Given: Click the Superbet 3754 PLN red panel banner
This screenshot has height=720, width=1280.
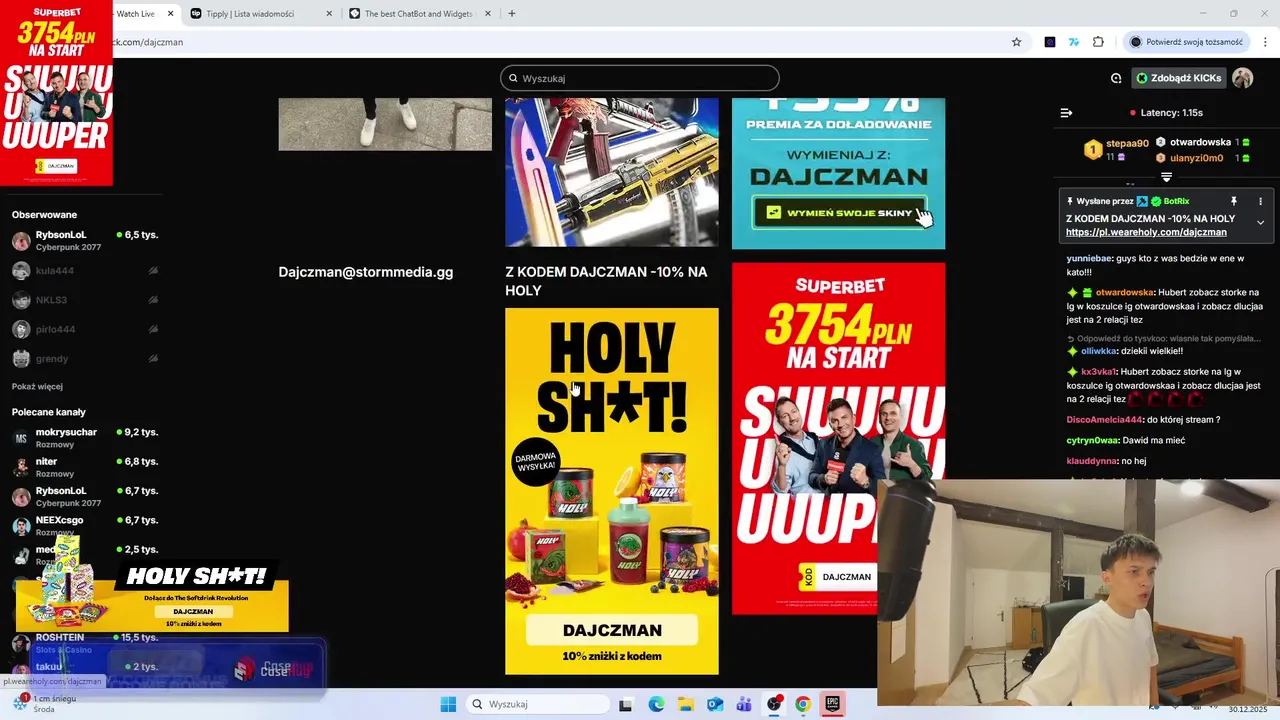Looking at the screenshot, I should [838, 438].
